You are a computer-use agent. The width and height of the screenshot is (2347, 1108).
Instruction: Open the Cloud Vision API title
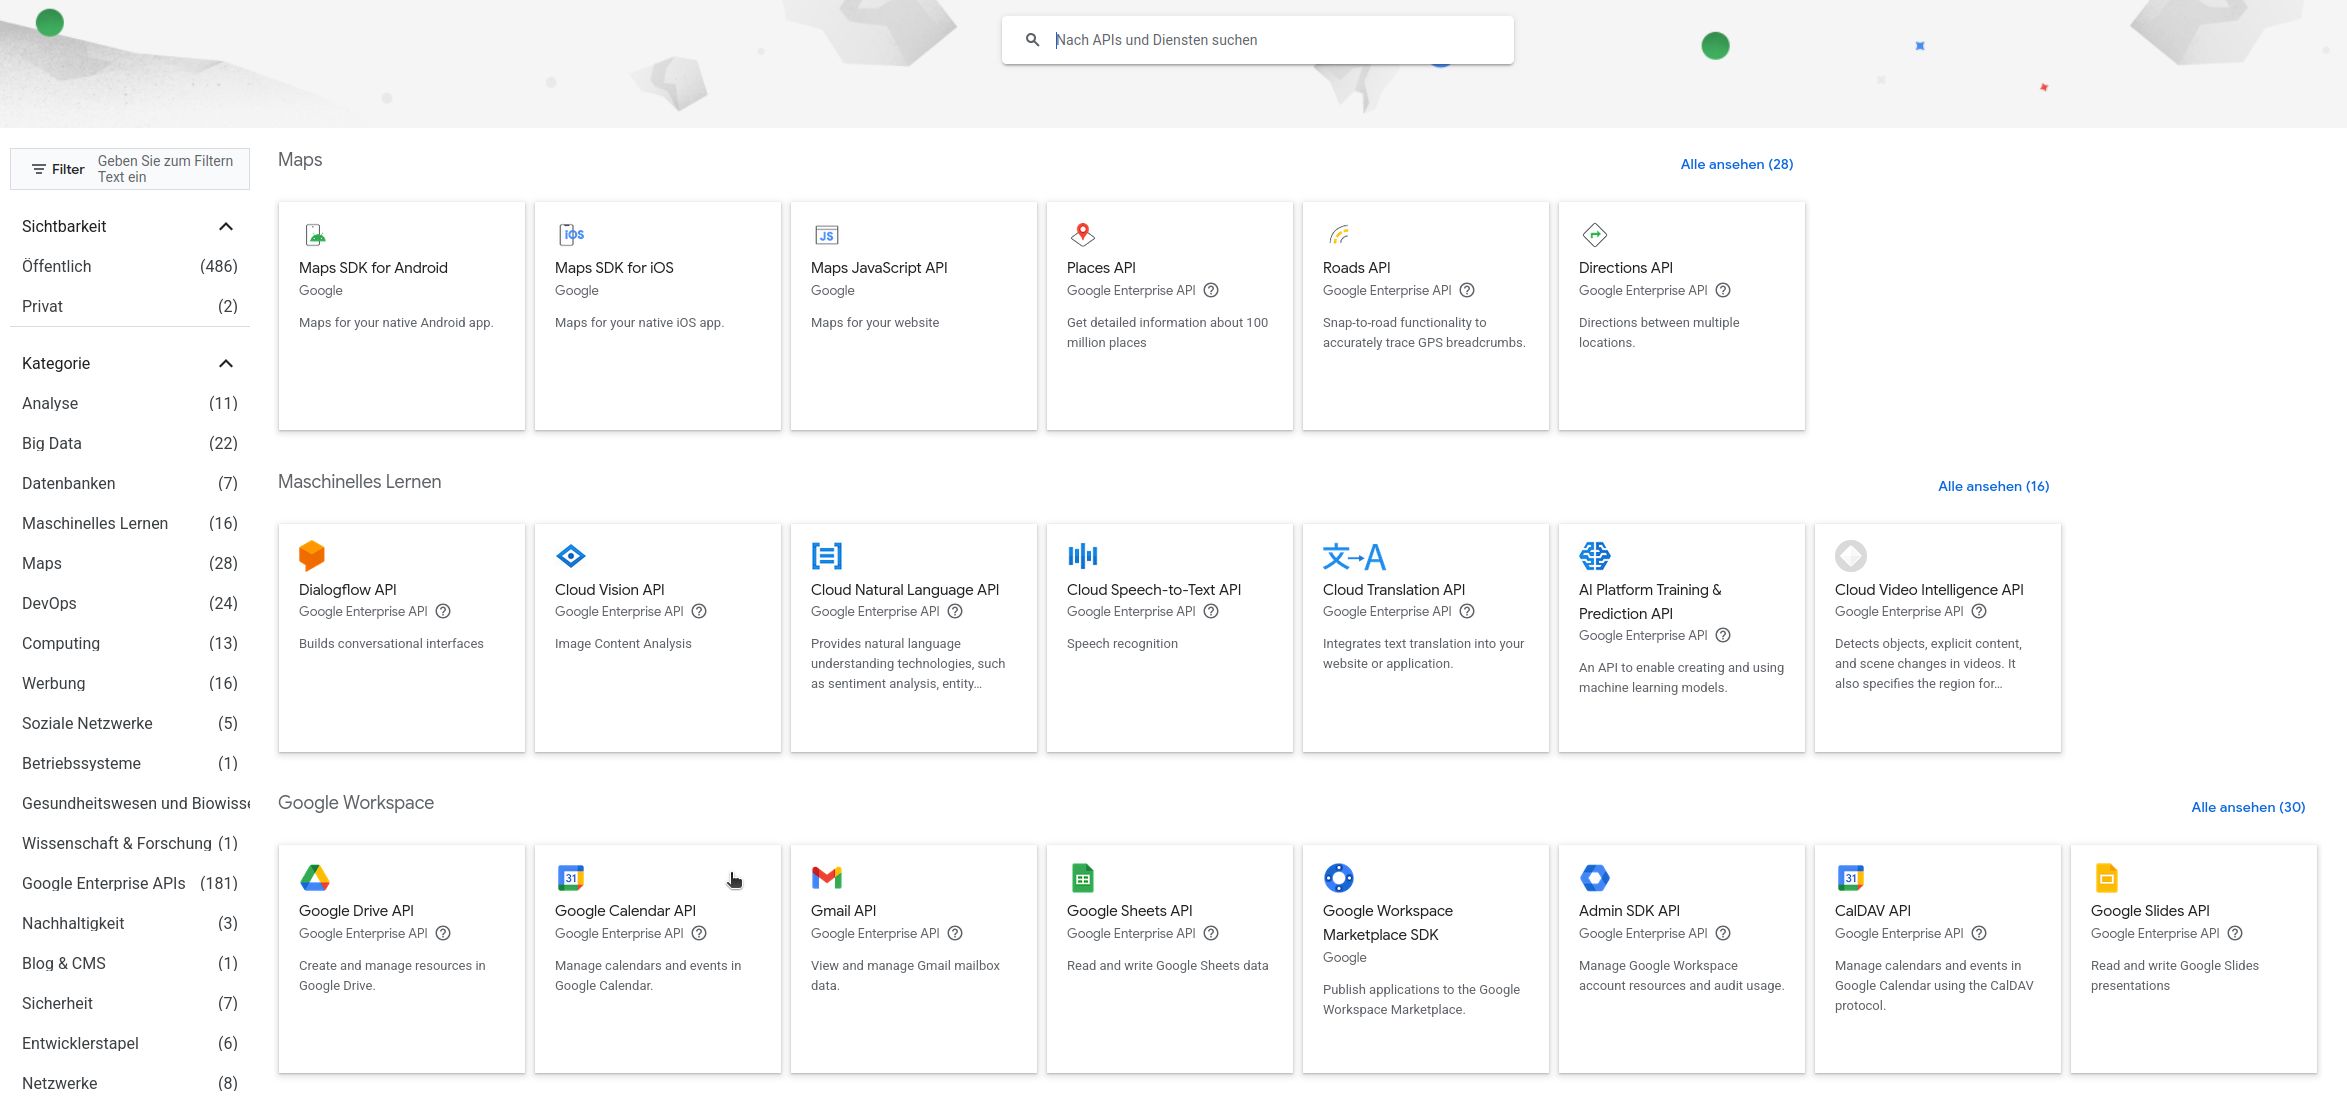609,589
